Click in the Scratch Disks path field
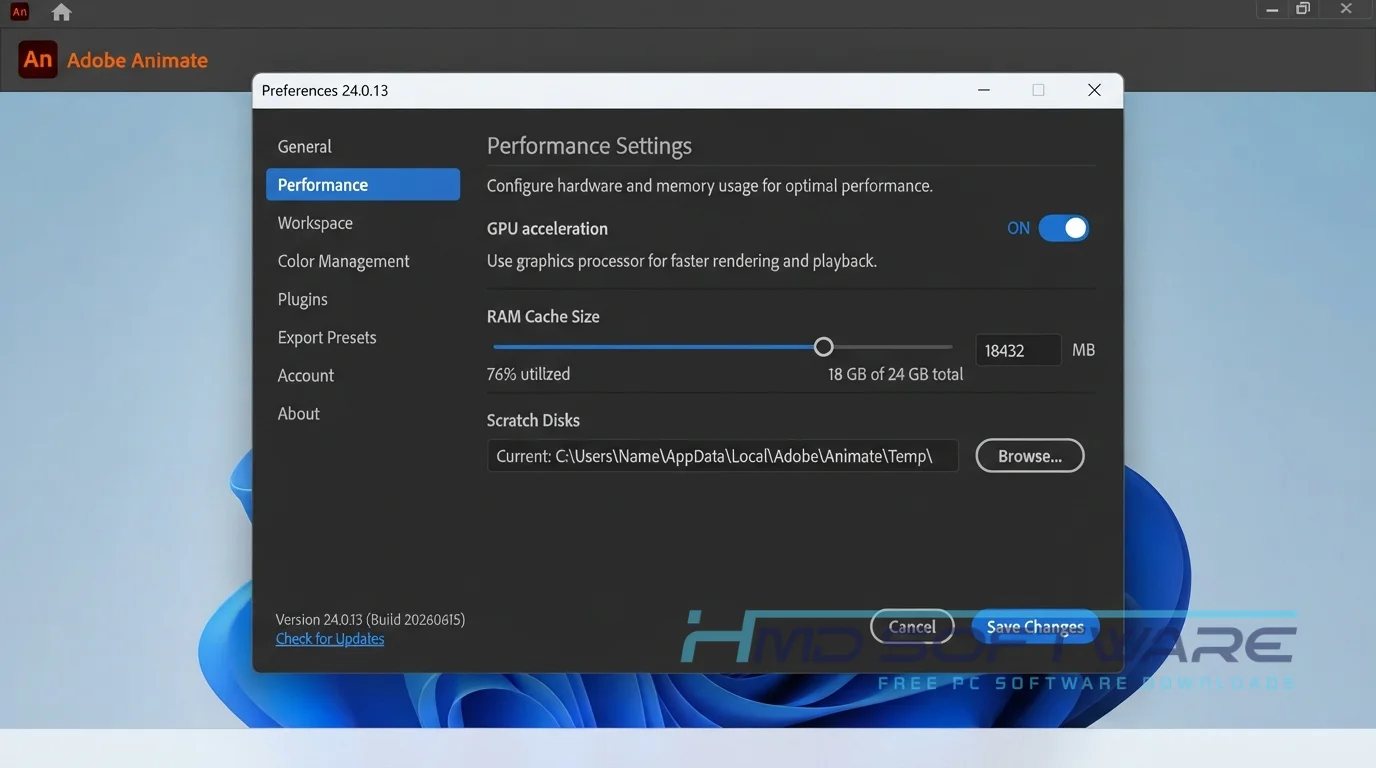 [722, 456]
